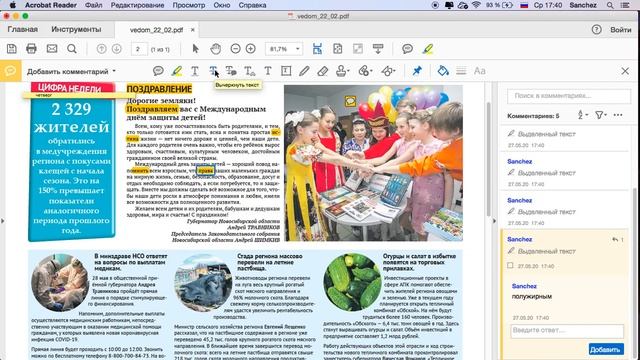Go to next page arrow

[117, 49]
